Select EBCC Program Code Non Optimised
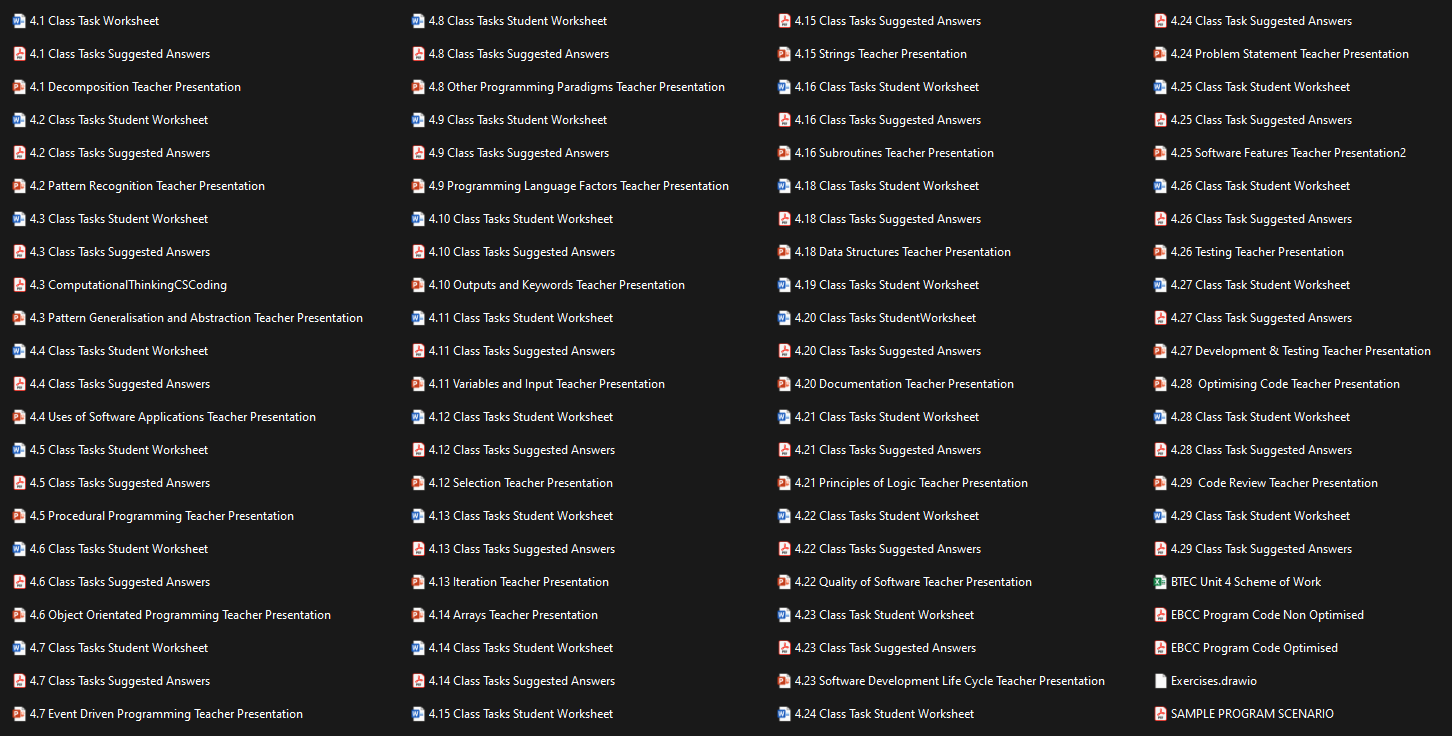This screenshot has height=736, width=1452. 1266,614
